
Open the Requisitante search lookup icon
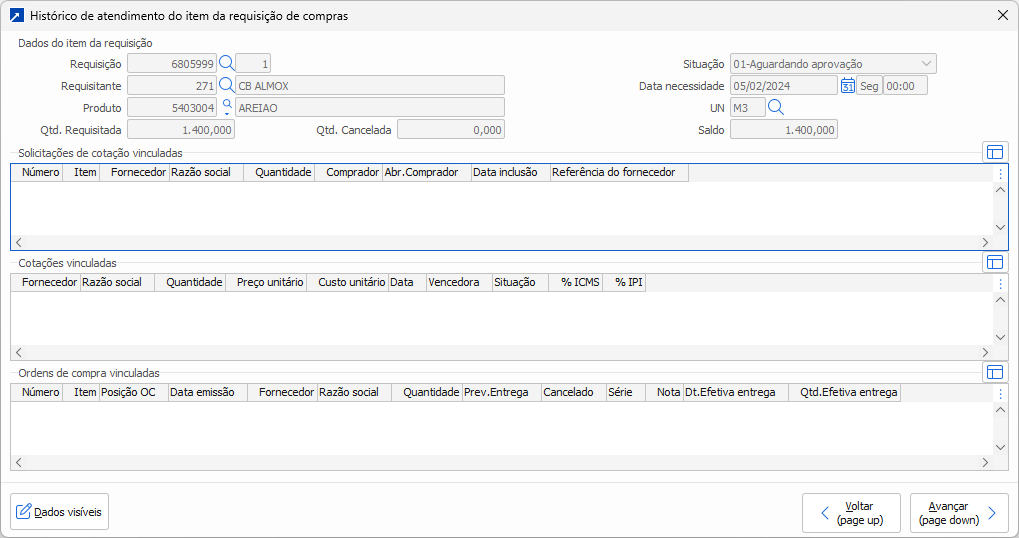click(226, 86)
